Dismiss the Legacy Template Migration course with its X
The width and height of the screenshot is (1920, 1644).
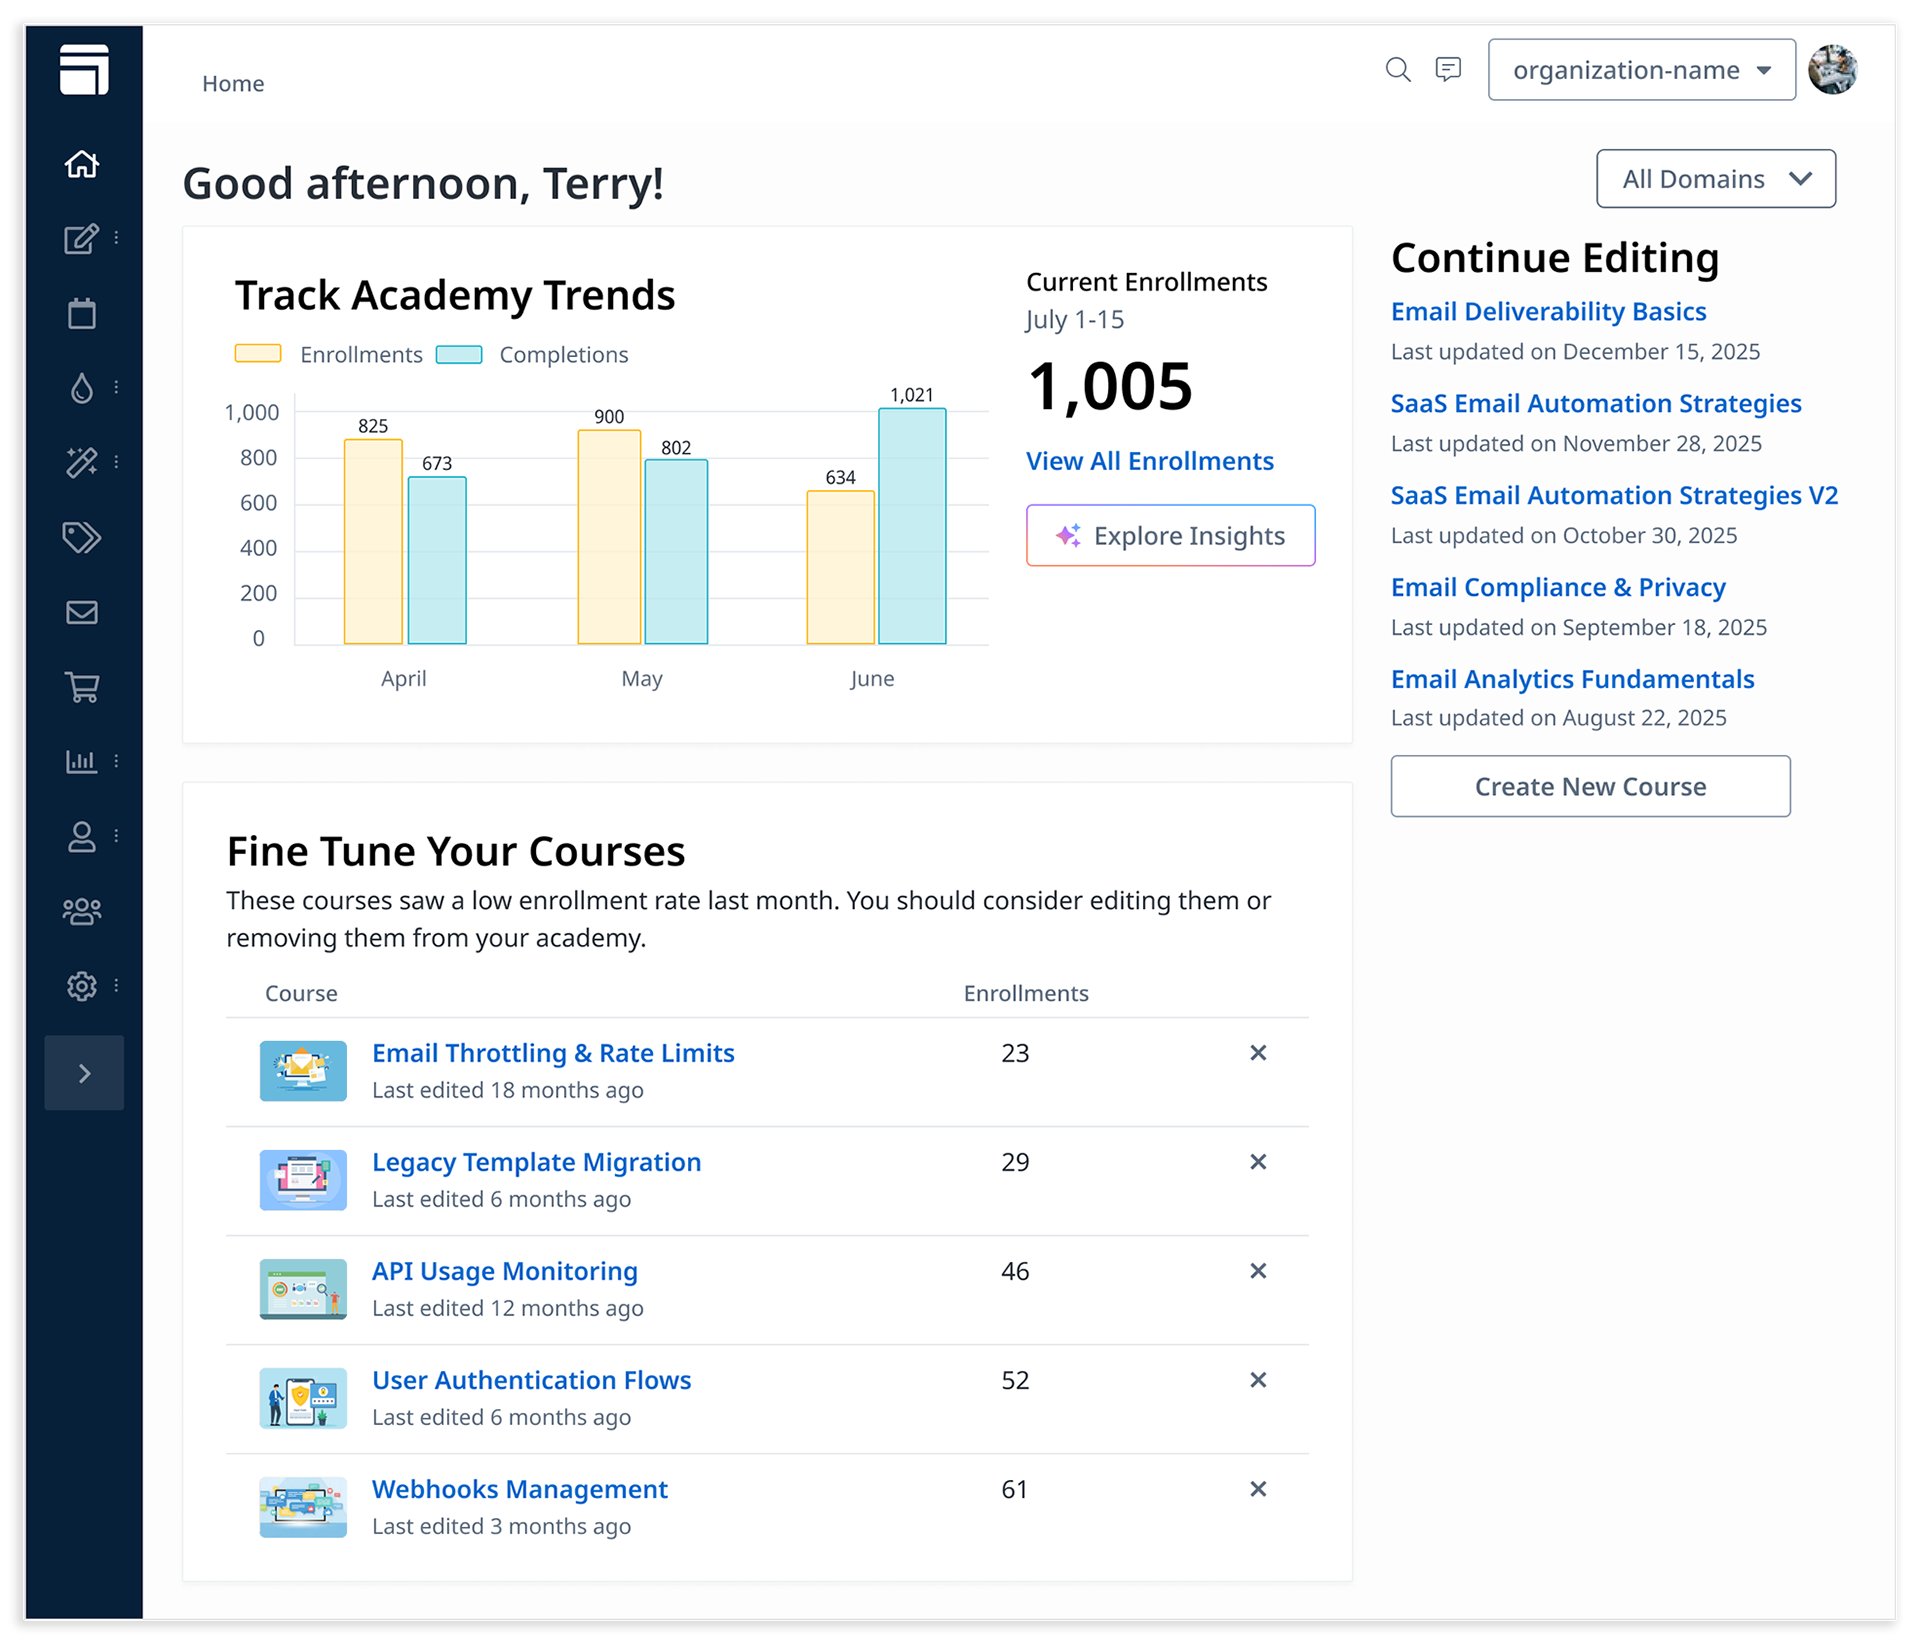click(x=1258, y=1162)
